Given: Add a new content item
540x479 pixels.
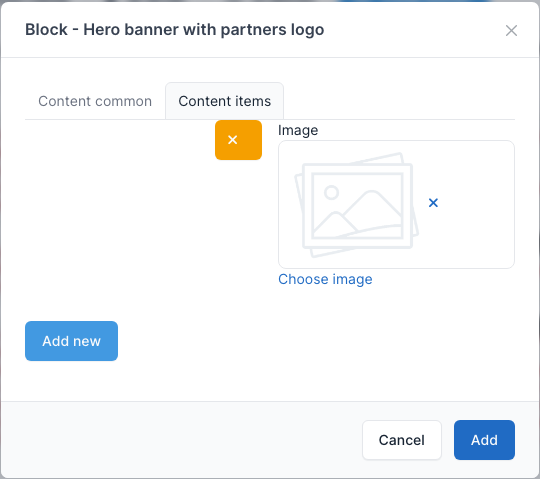Looking at the screenshot, I should pos(71,341).
